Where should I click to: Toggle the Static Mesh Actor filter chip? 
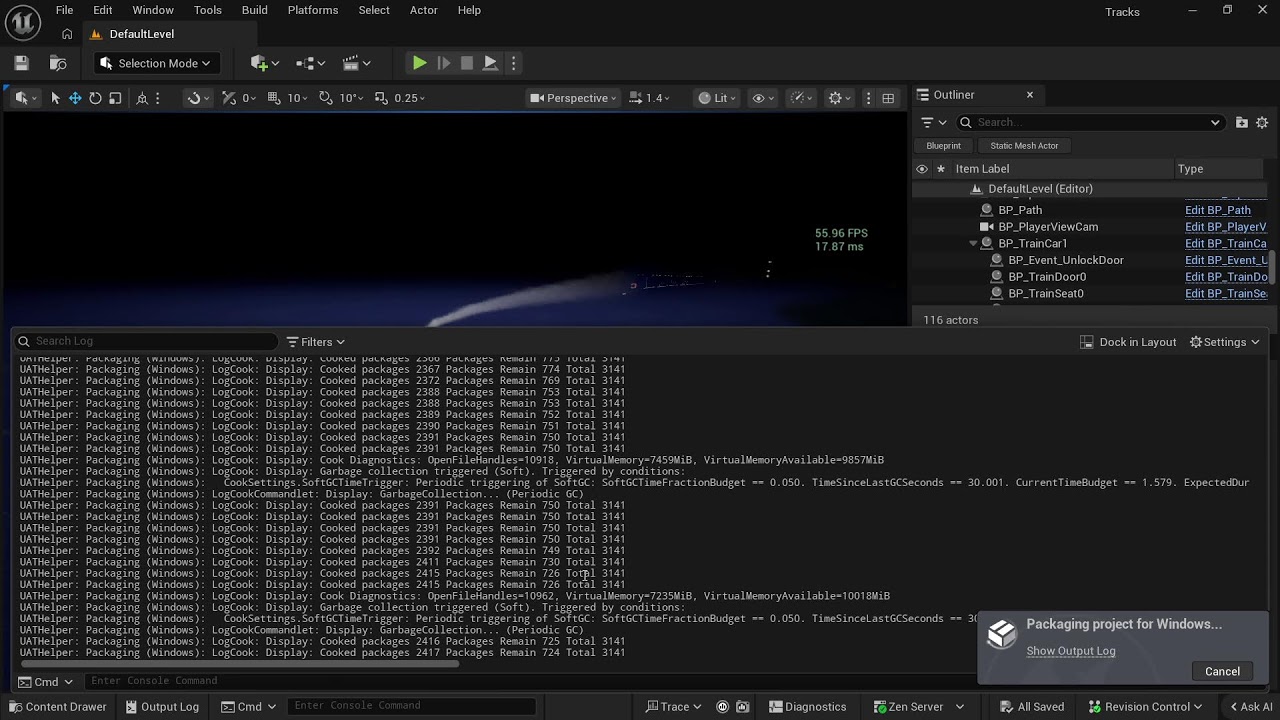pos(1024,146)
